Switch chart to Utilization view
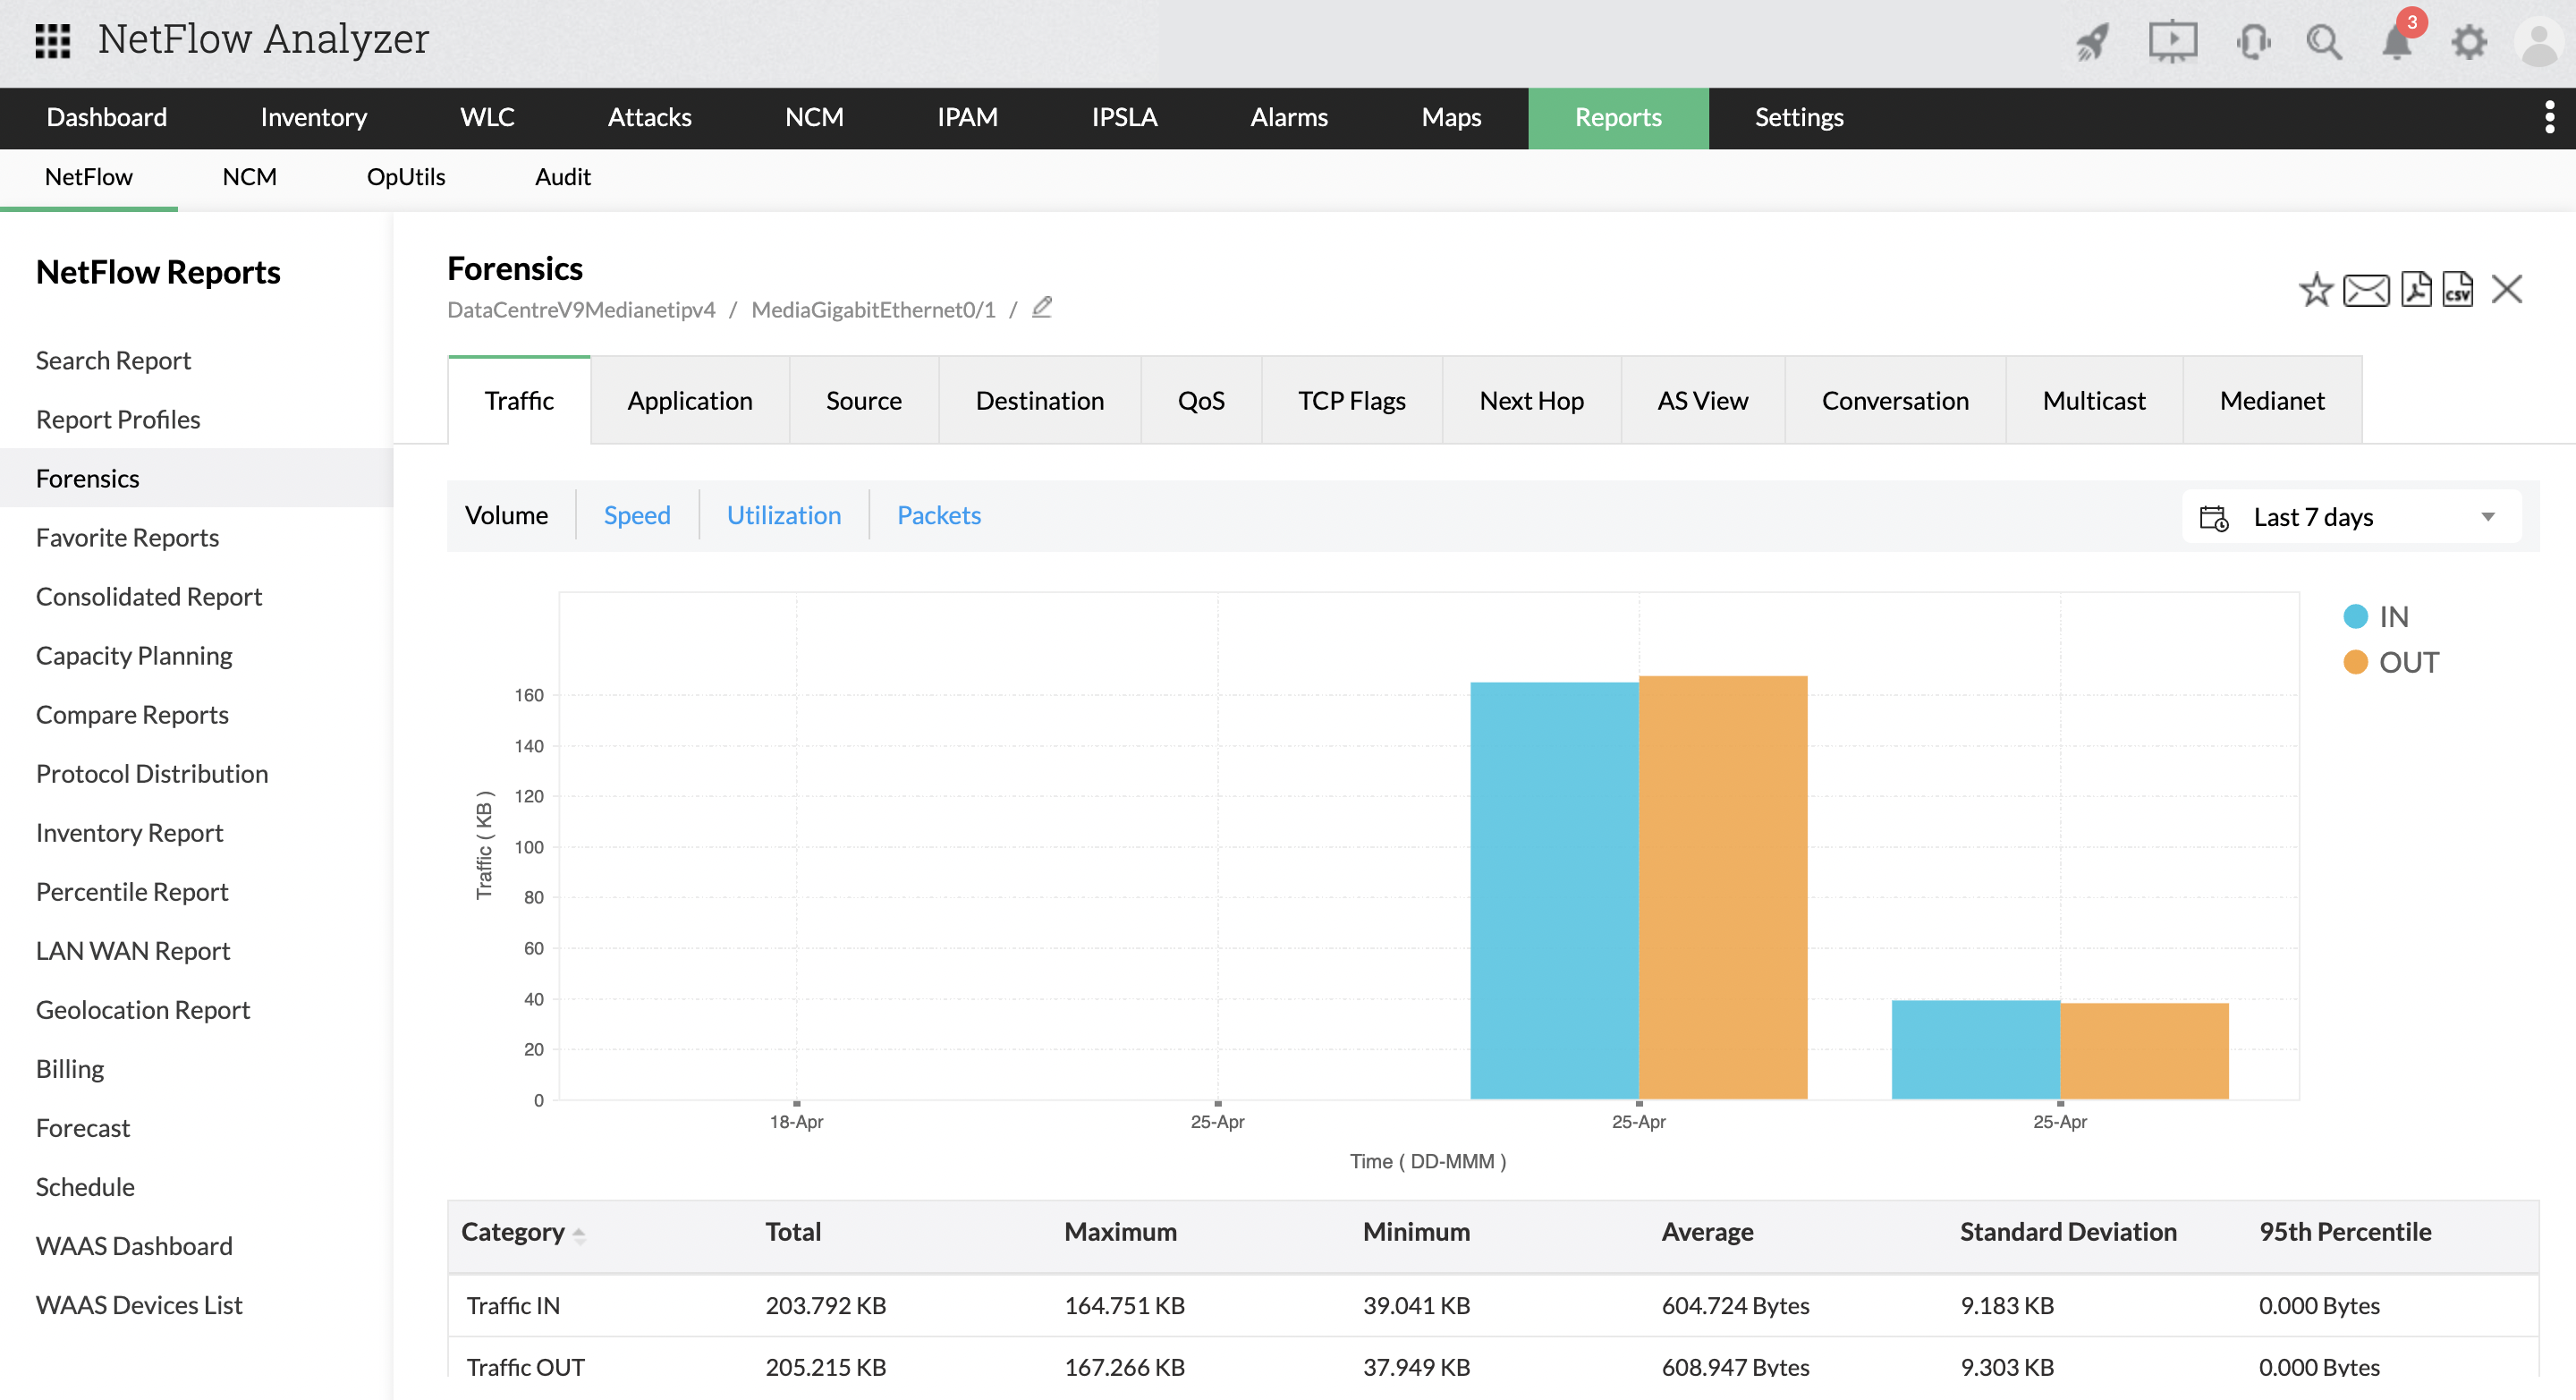The width and height of the screenshot is (2576, 1400). (x=783, y=515)
